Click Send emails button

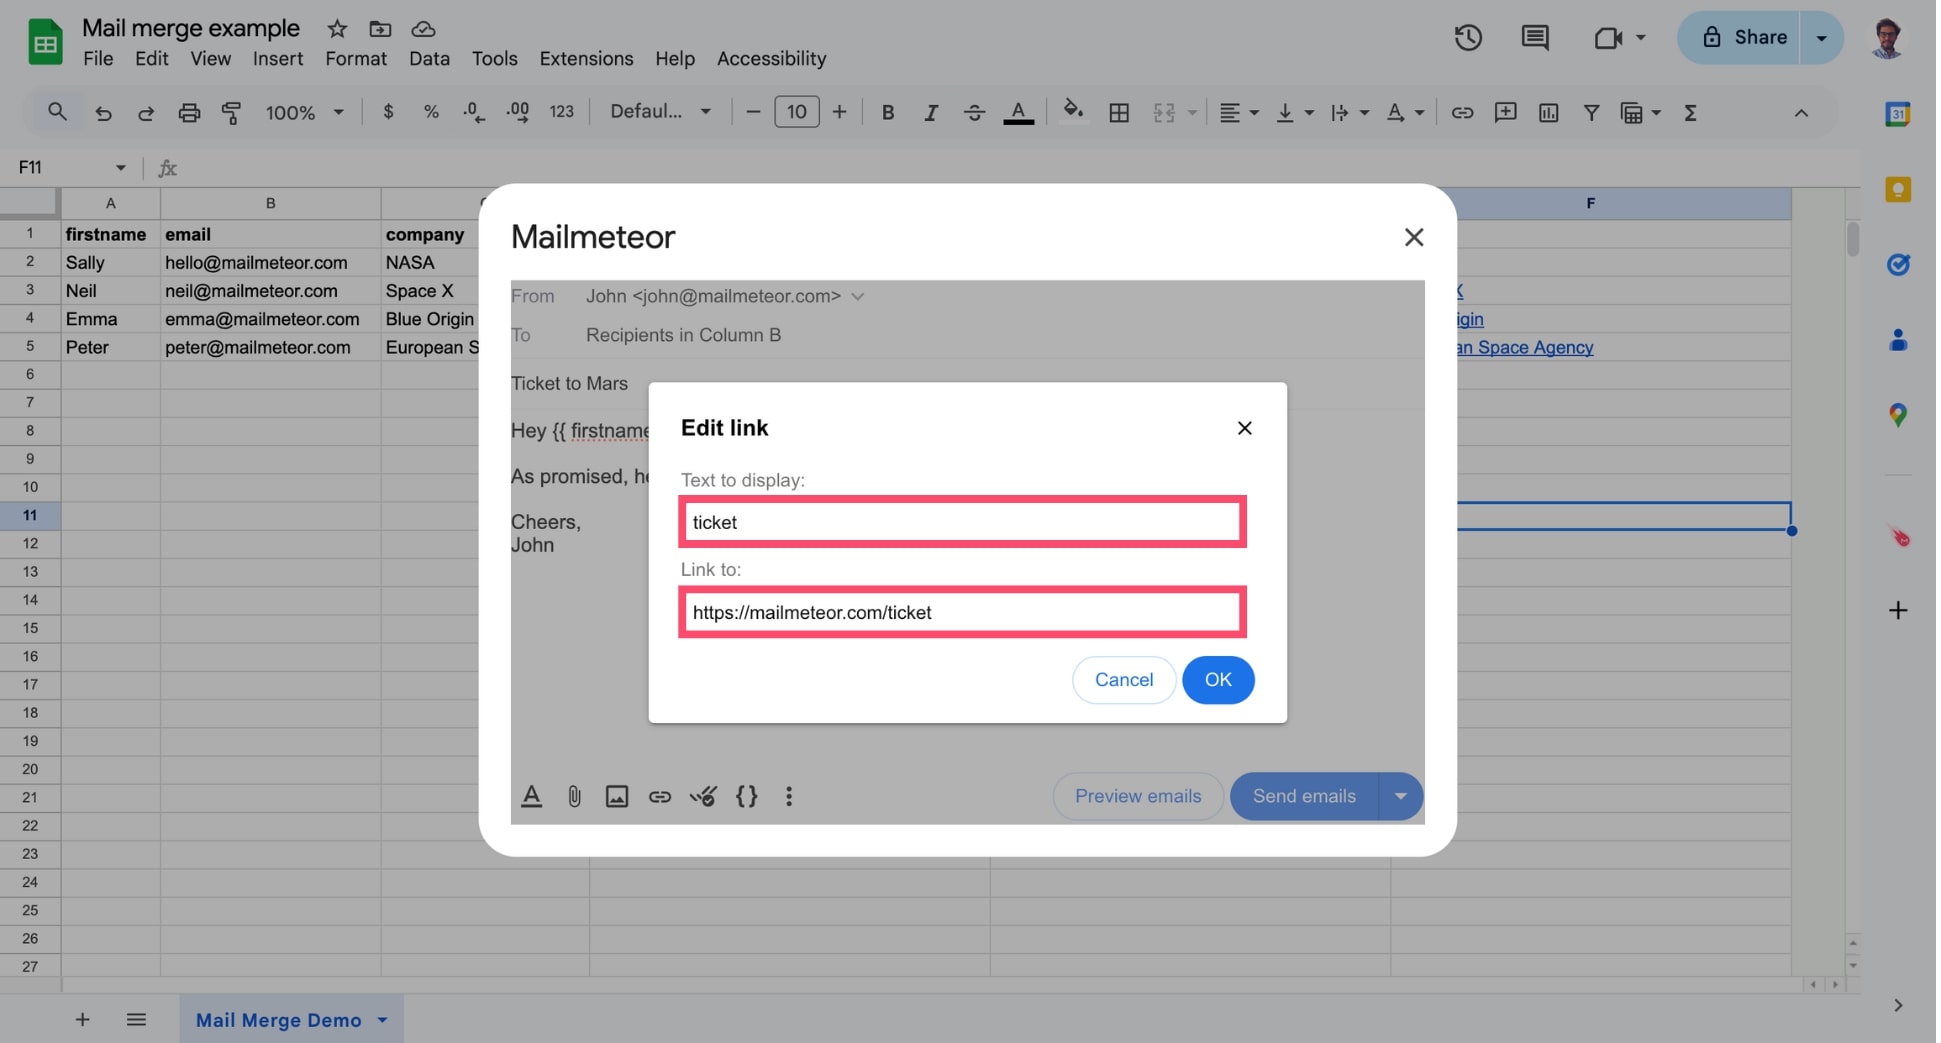click(x=1304, y=796)
